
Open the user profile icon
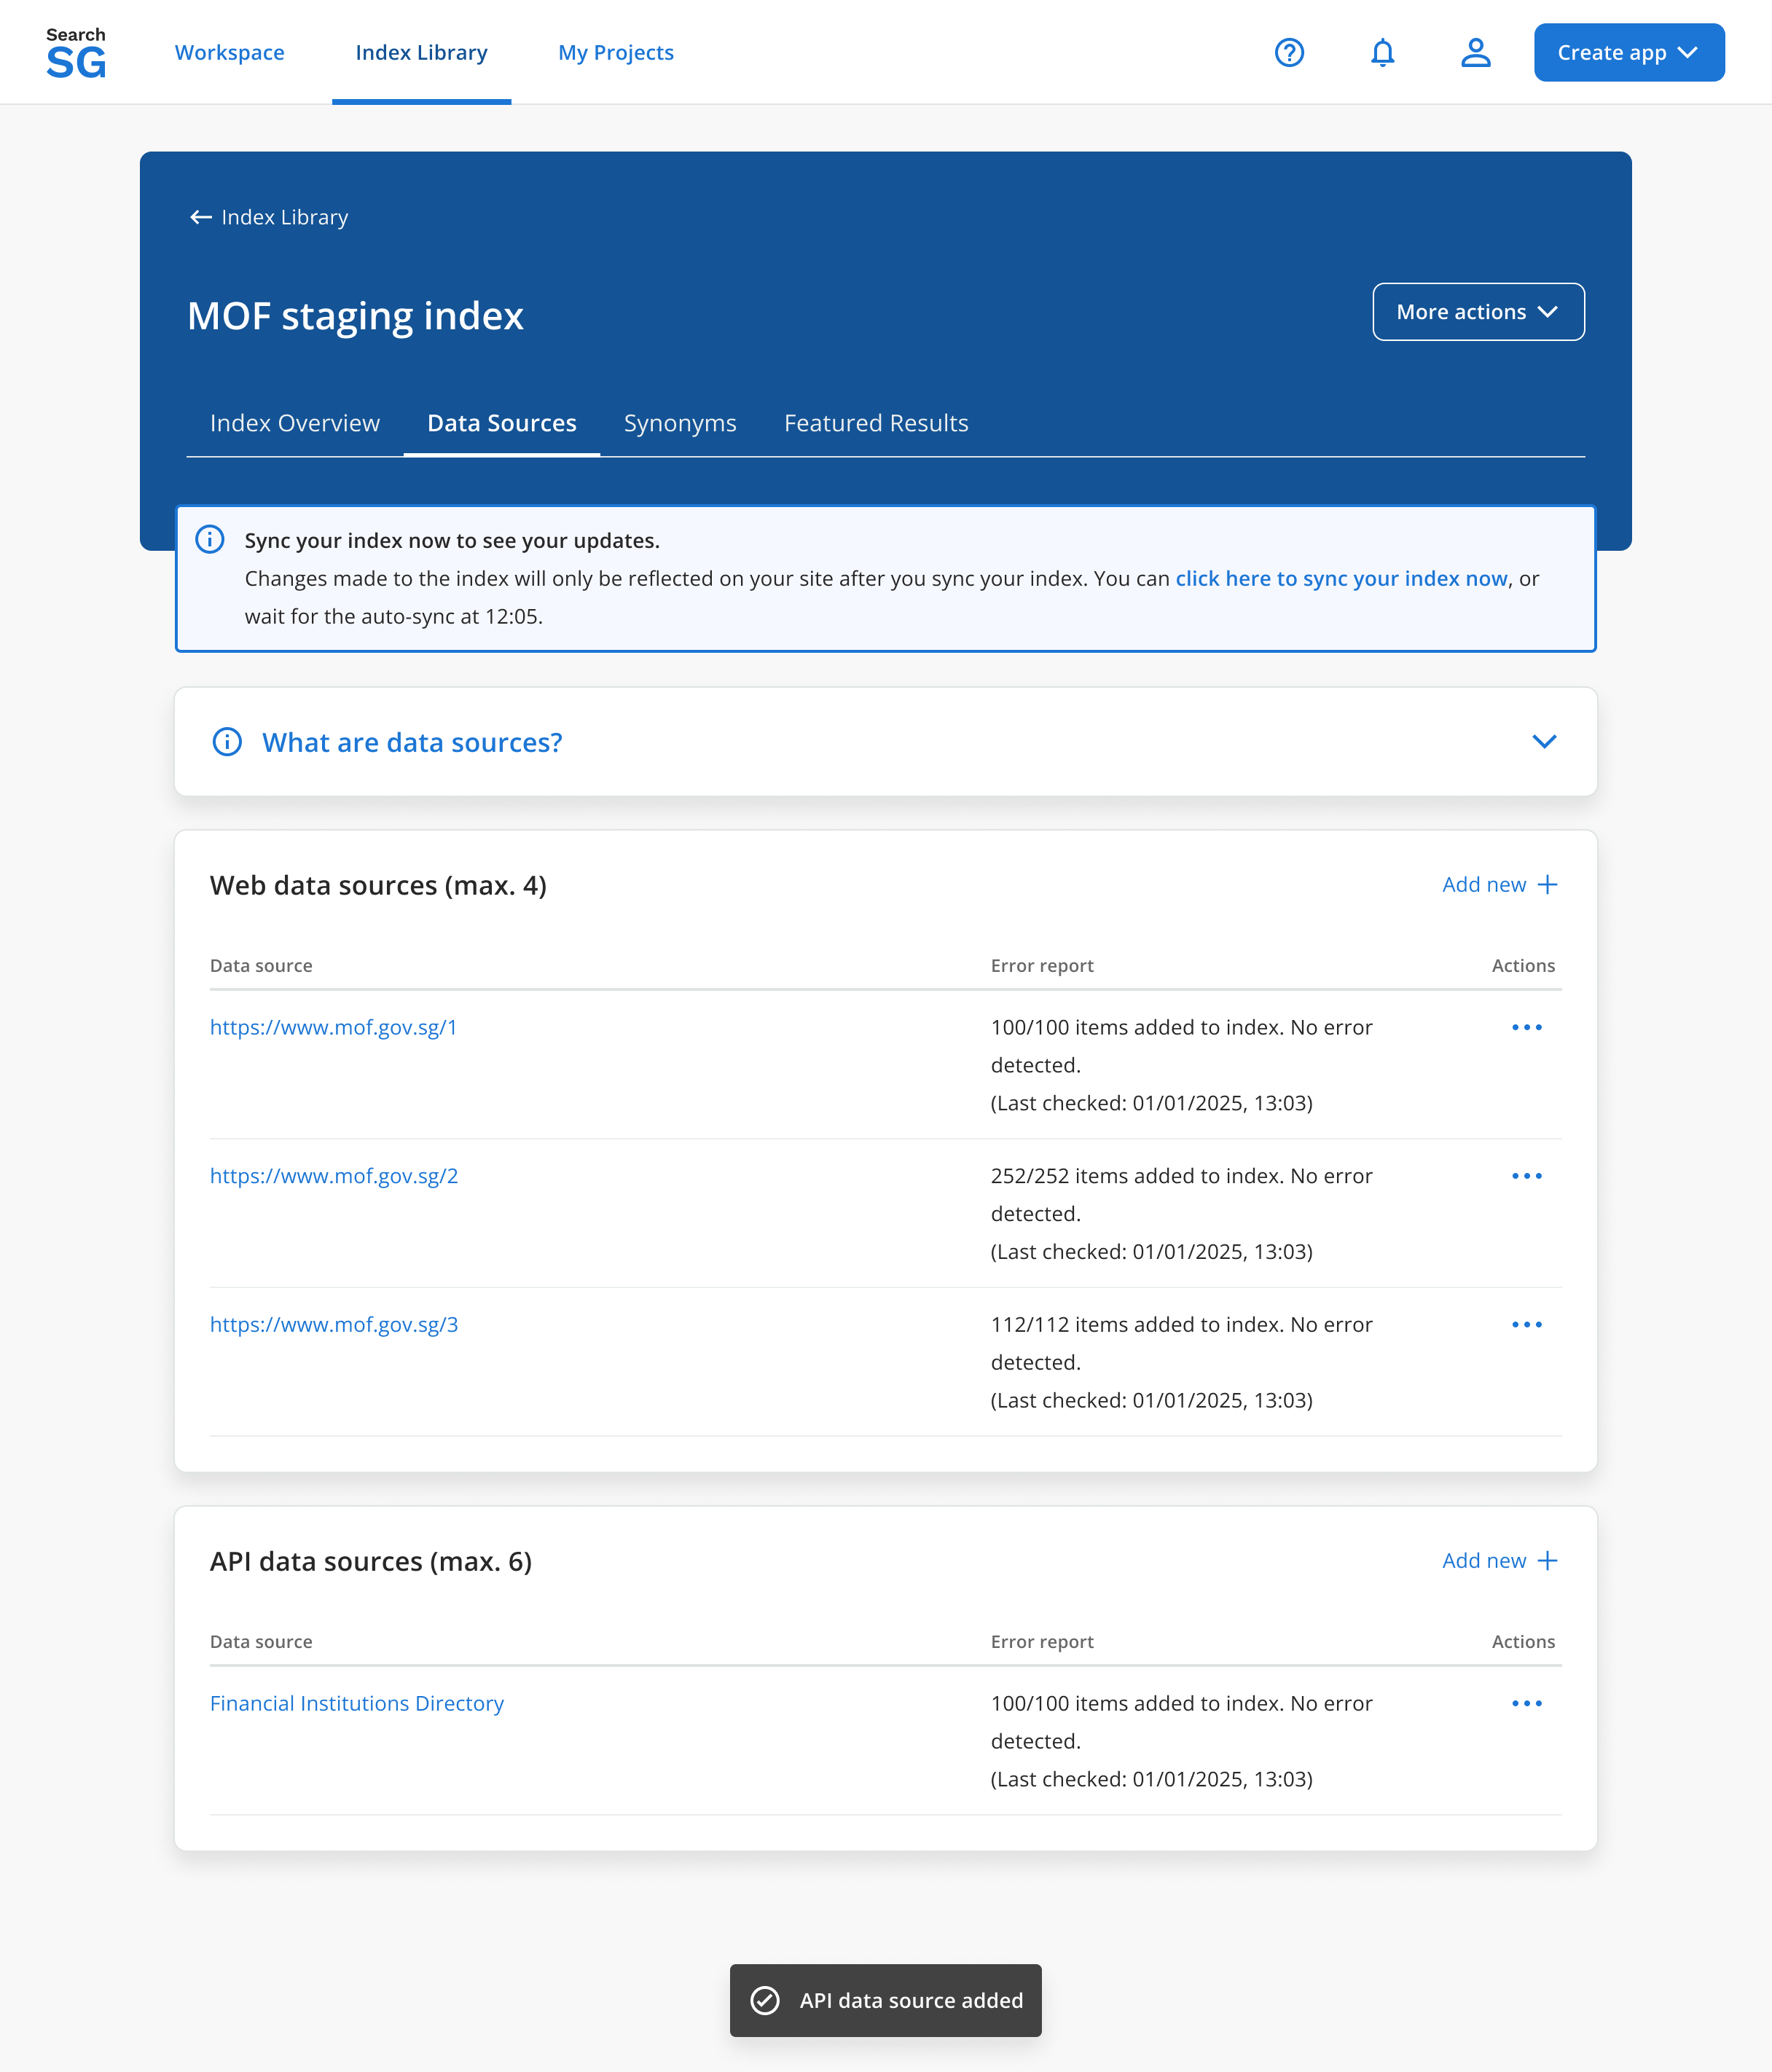pos(1475,52)
